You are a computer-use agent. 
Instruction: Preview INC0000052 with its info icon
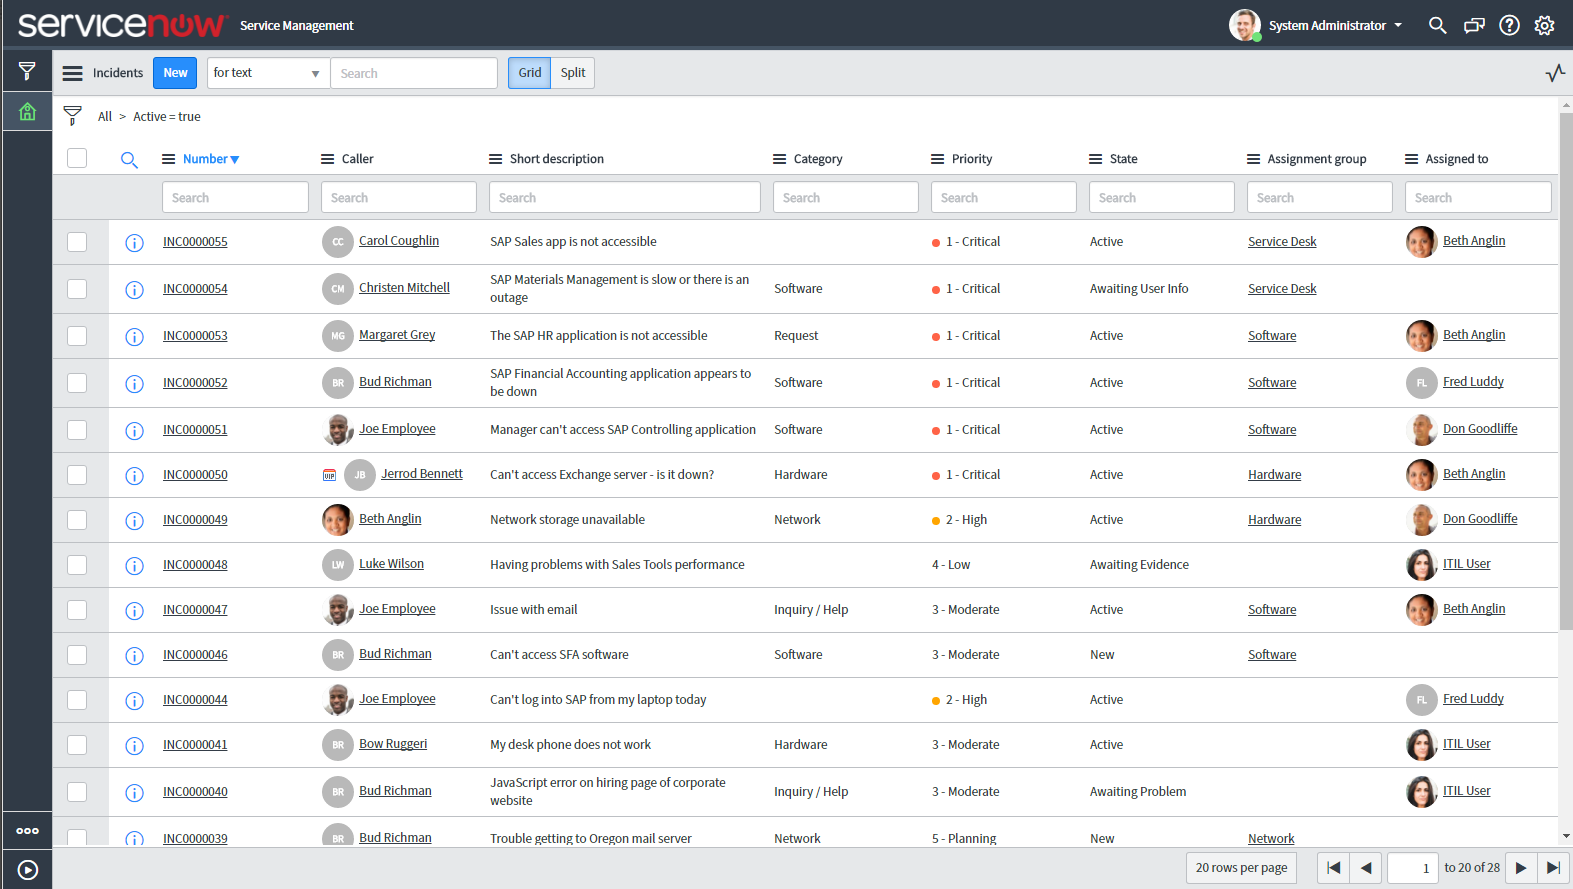coord(134,383)
